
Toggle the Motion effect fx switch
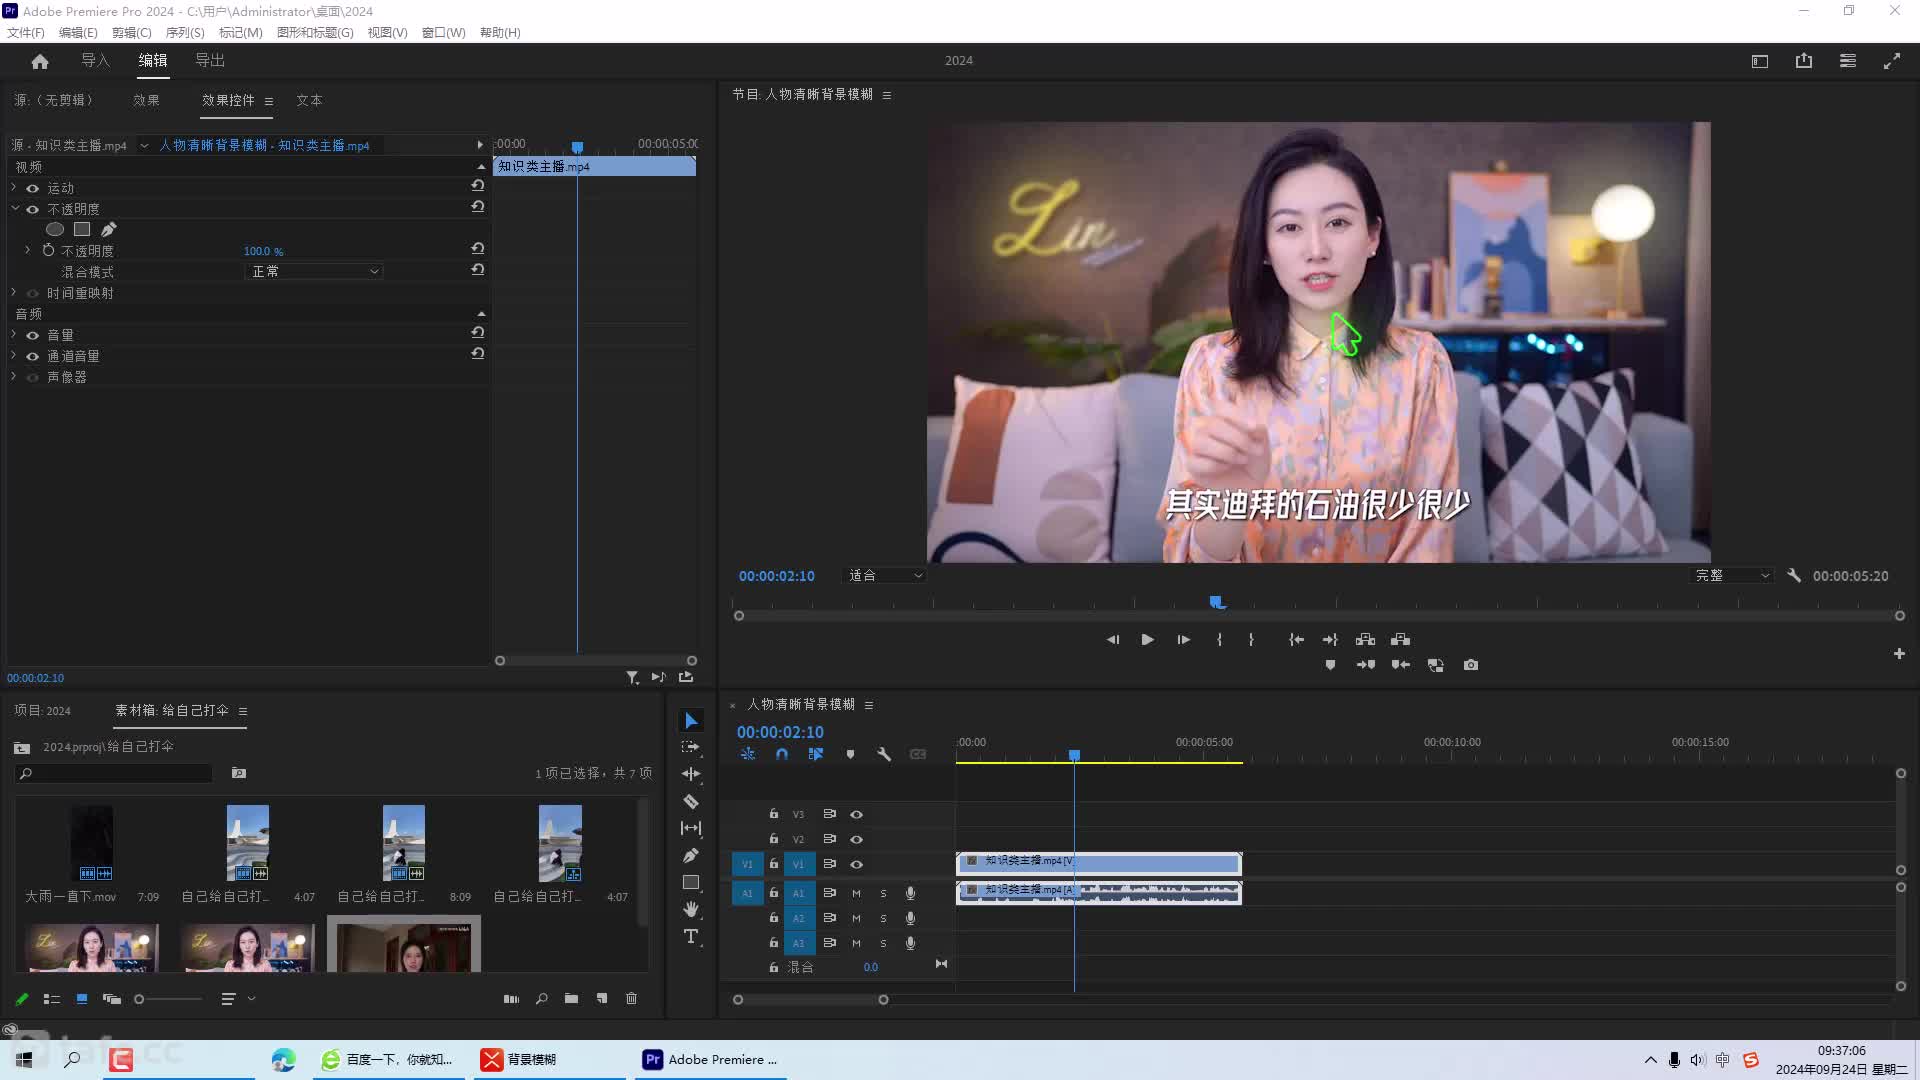[x=32, y=188]
